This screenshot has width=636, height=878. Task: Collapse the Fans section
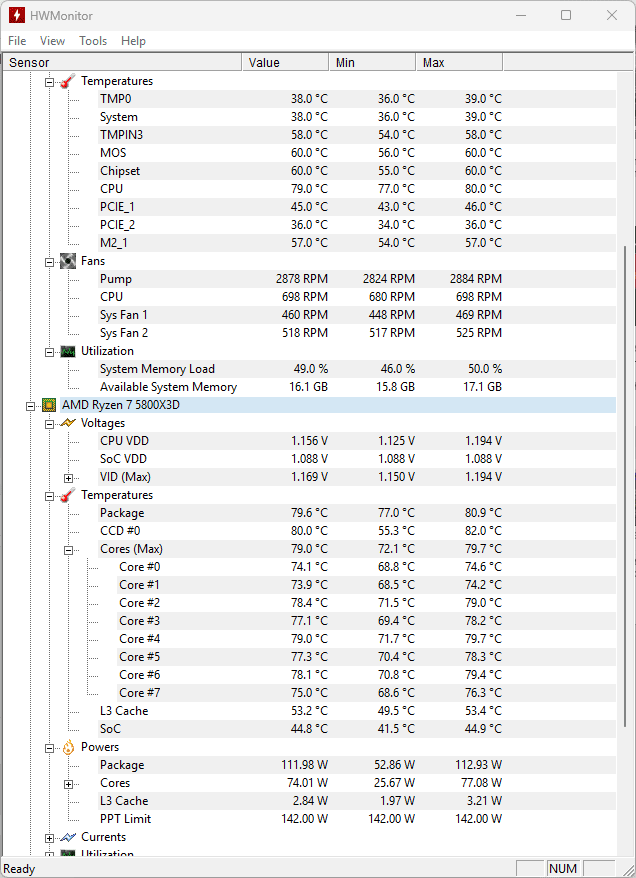pos(50,262)
